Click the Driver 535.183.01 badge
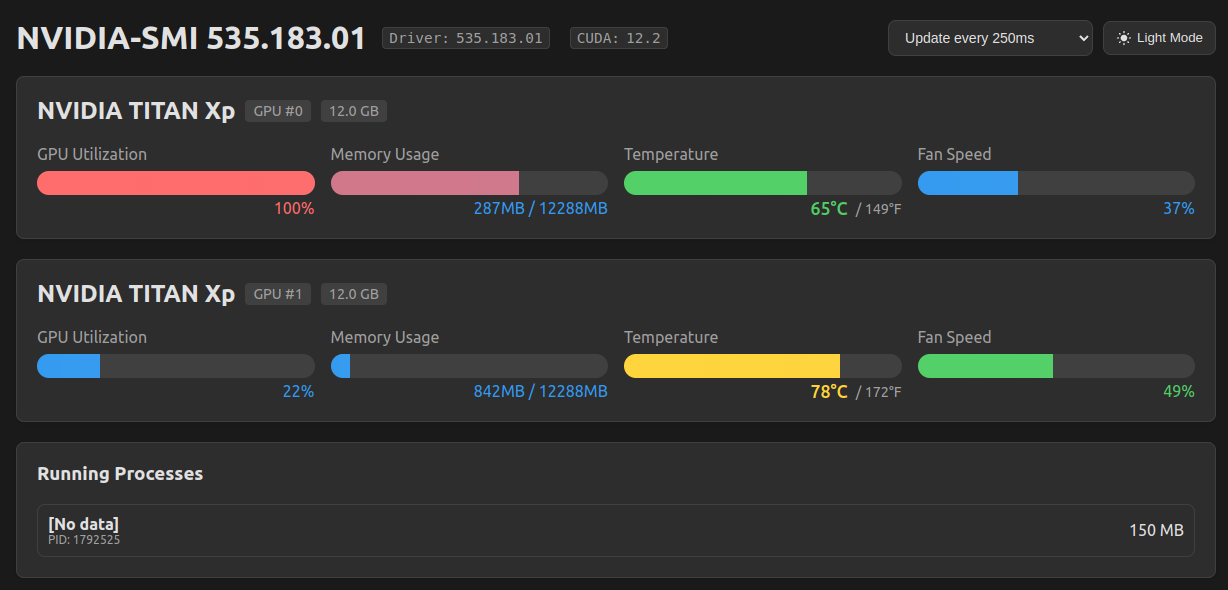1228x590 pixels. [x=466, y=38]
